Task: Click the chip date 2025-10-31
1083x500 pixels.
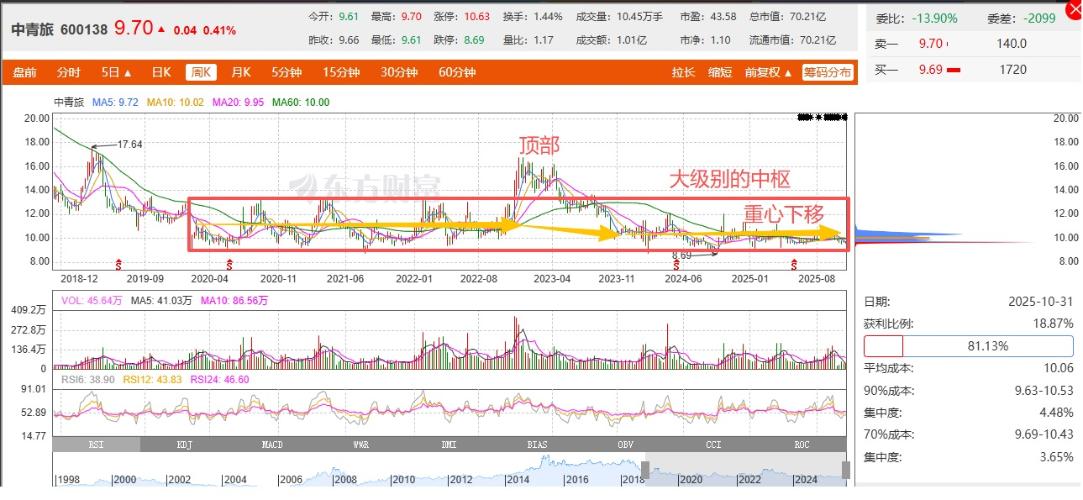Action: (x=1042, y=302)
